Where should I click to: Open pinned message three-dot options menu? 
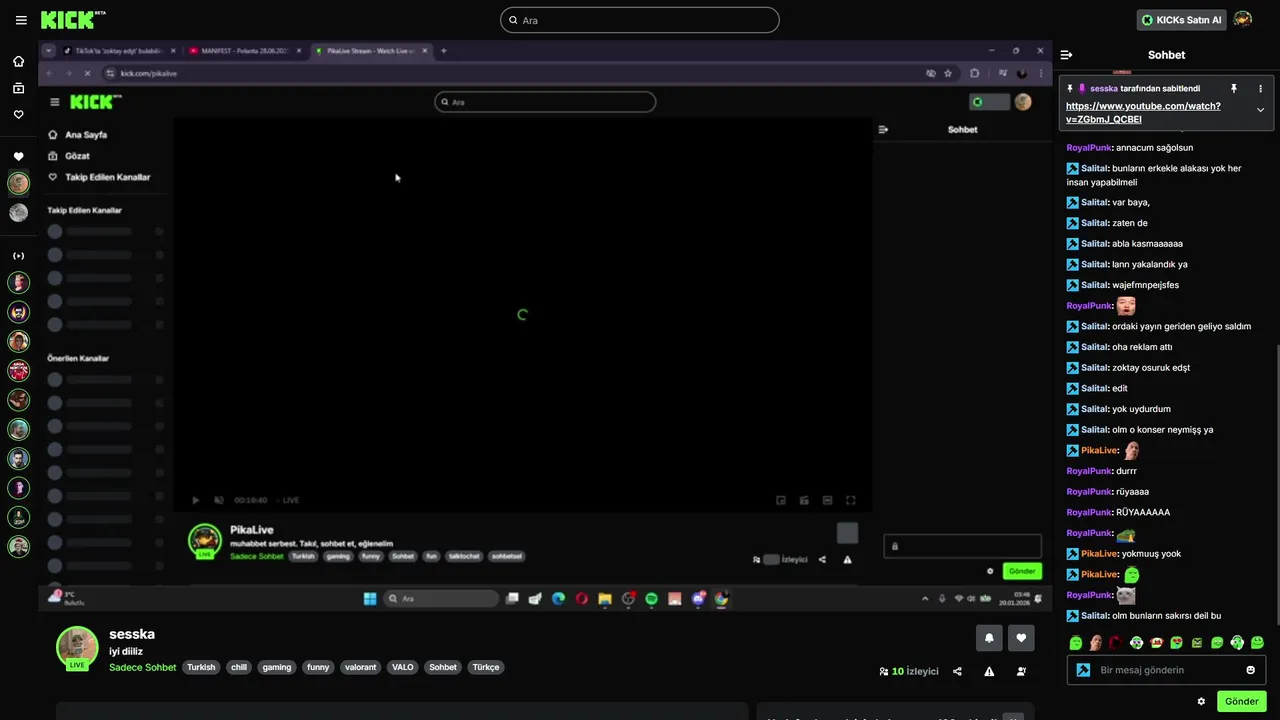pos(1260,89)
